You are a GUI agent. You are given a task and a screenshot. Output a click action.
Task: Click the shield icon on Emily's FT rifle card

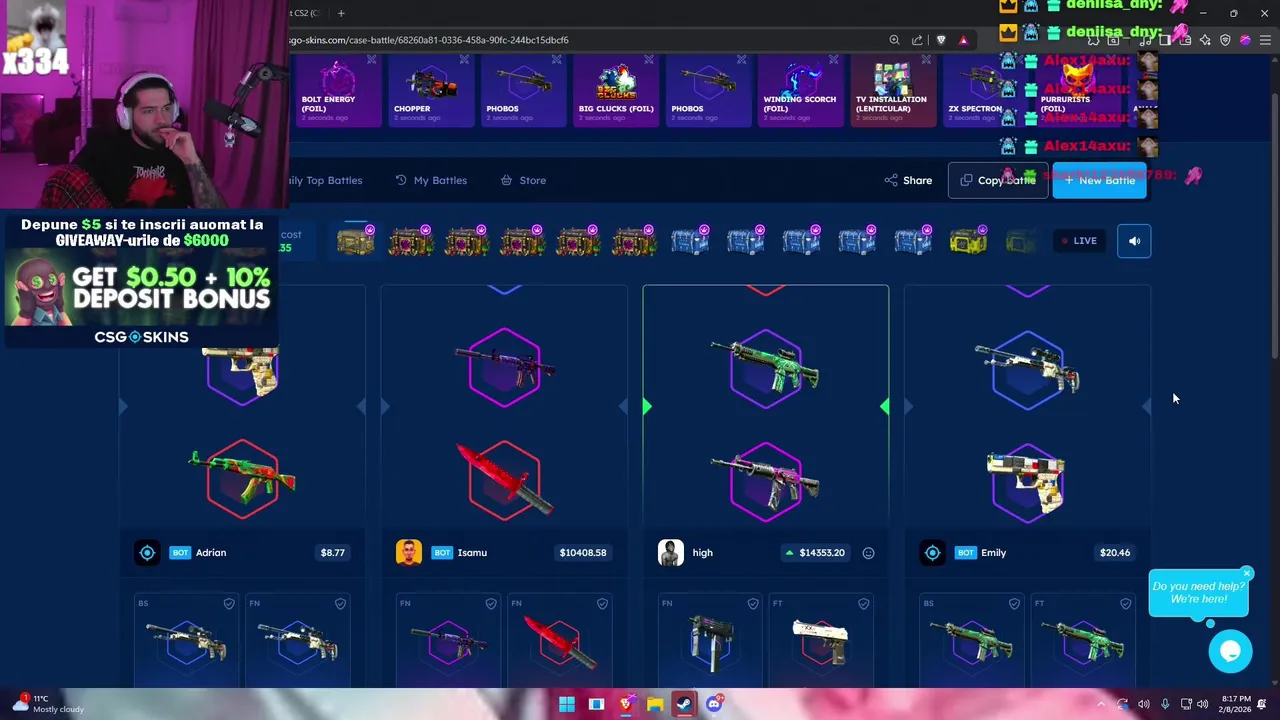click(x=1126, y=604)
